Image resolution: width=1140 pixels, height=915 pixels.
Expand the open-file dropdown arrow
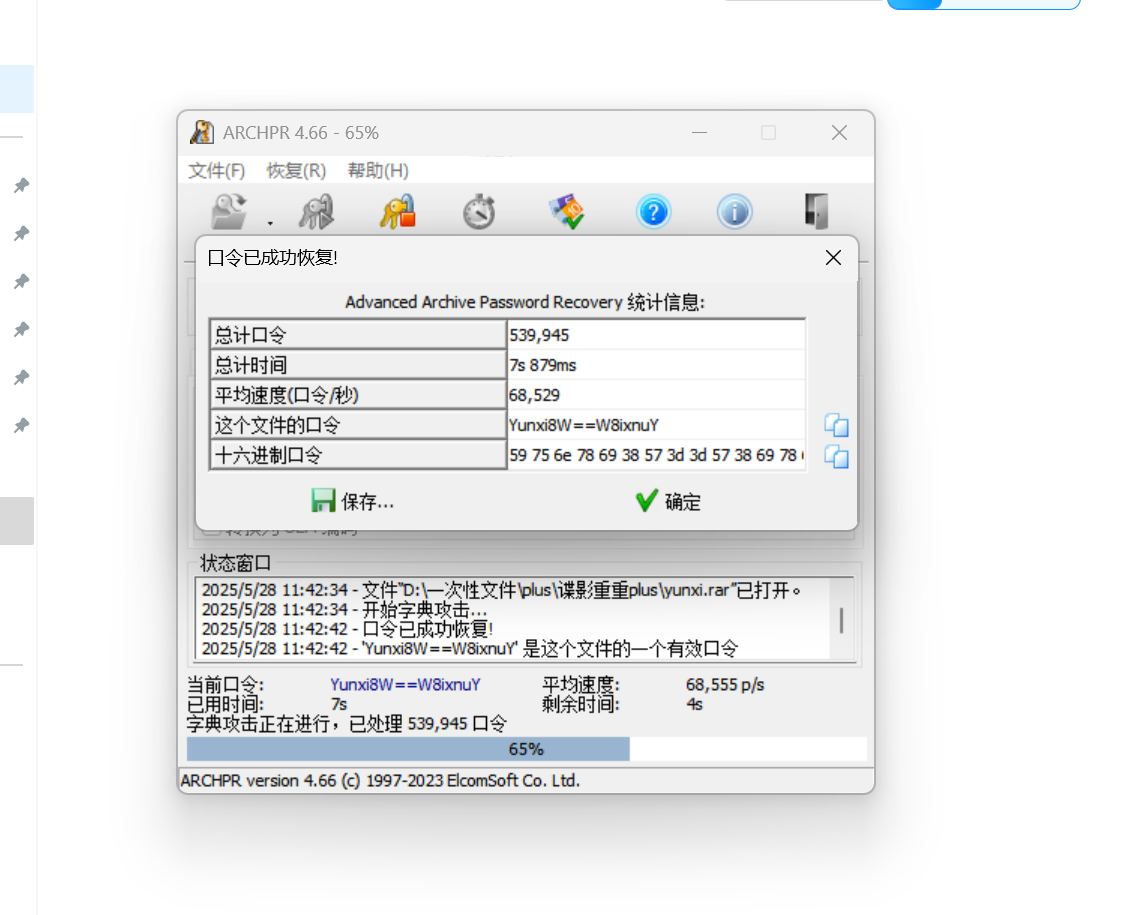[270, 224]
